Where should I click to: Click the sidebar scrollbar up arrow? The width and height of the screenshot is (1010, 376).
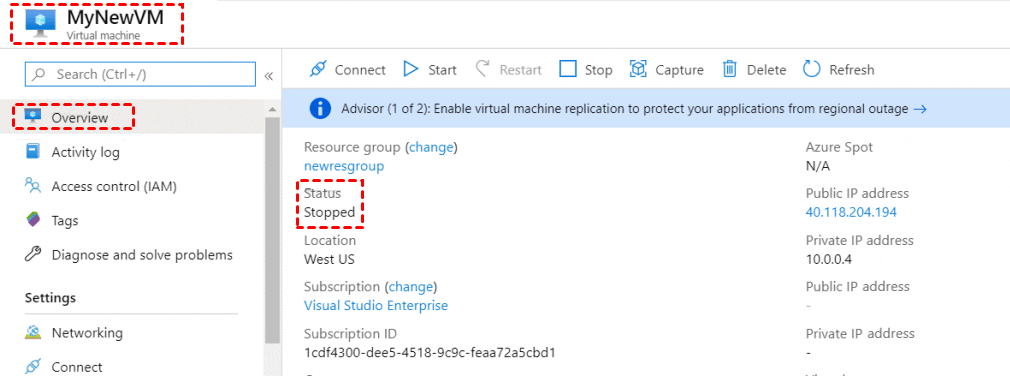tap(272, 108)
